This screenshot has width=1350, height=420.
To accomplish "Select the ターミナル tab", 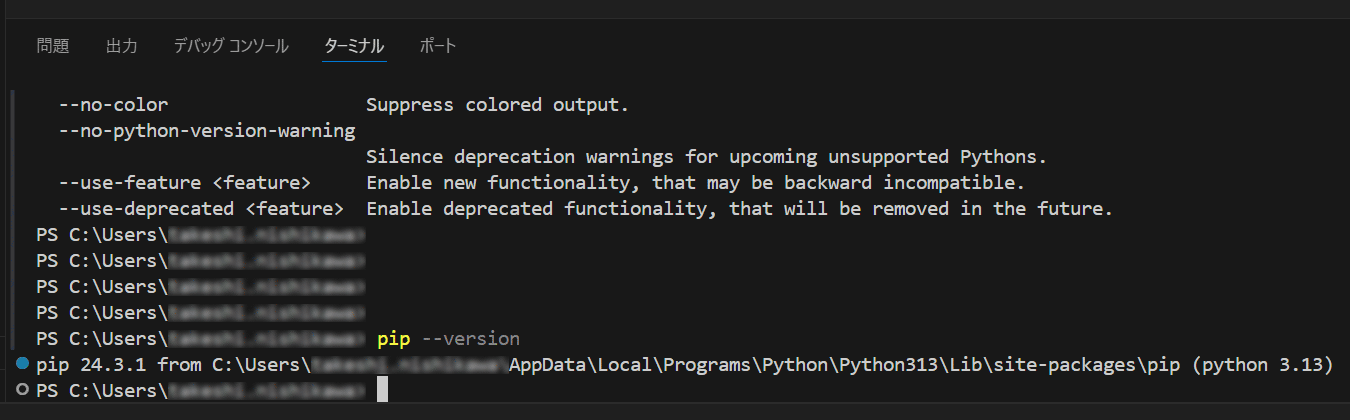I will [354, 46].
